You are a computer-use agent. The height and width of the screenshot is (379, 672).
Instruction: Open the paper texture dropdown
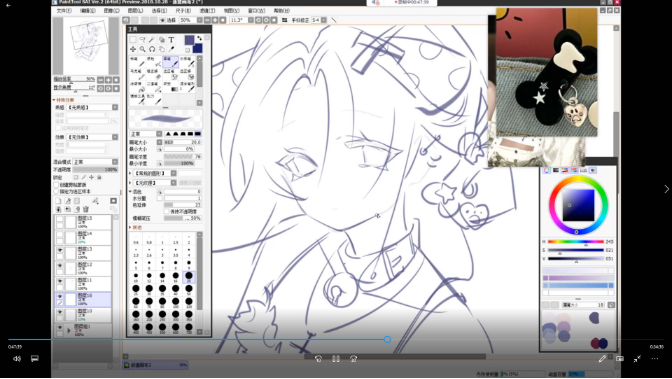click(x=92, y=107)
